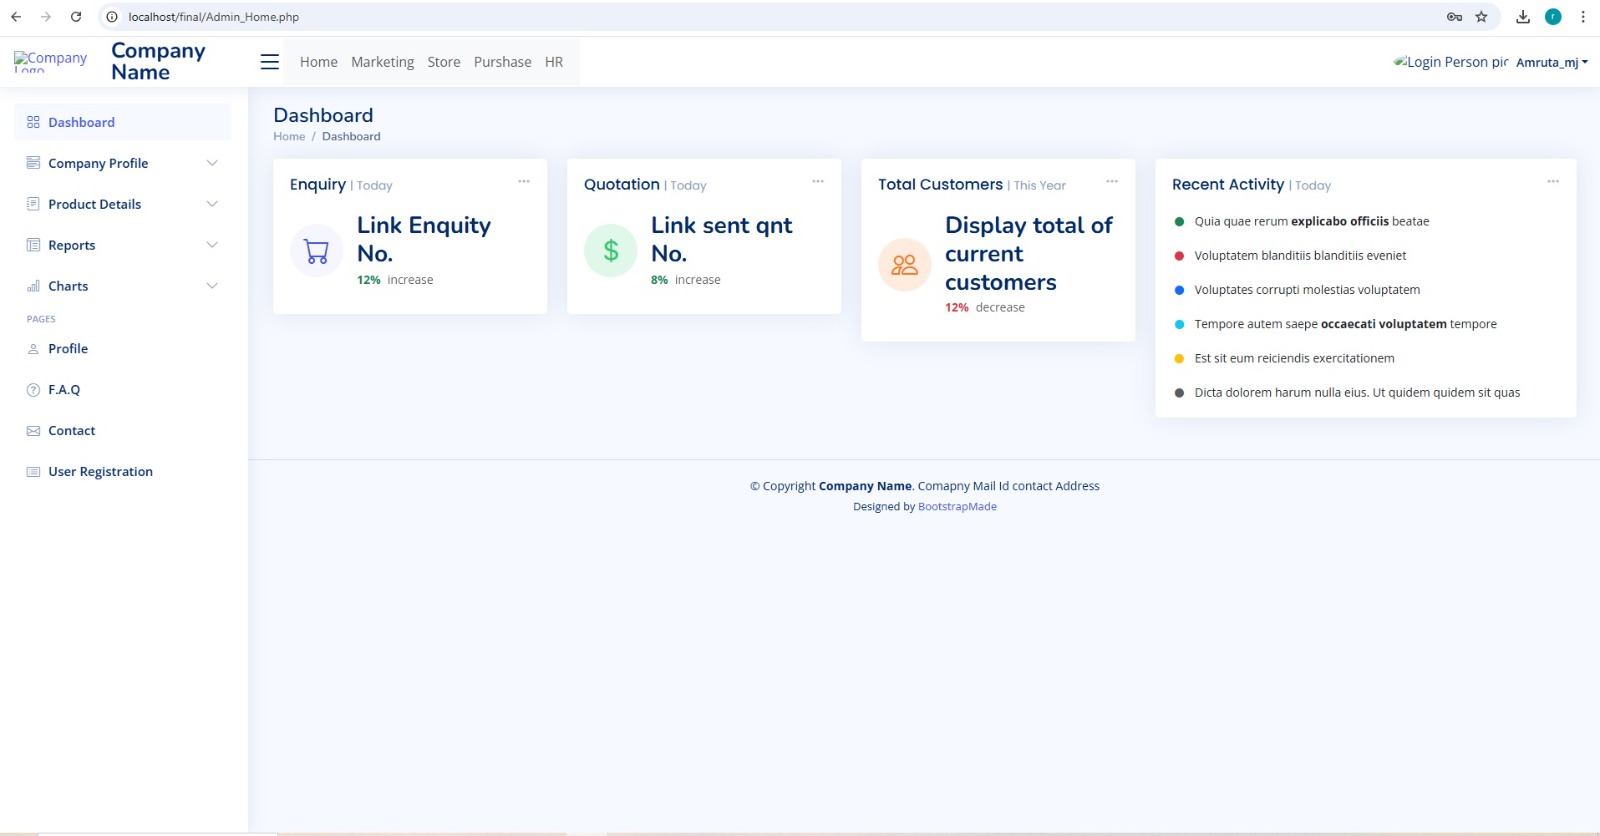Toggle the sidebar with the hamburger icon
Image resolution: width=1600 pixels, height=836 pixels.
[269, 62]
